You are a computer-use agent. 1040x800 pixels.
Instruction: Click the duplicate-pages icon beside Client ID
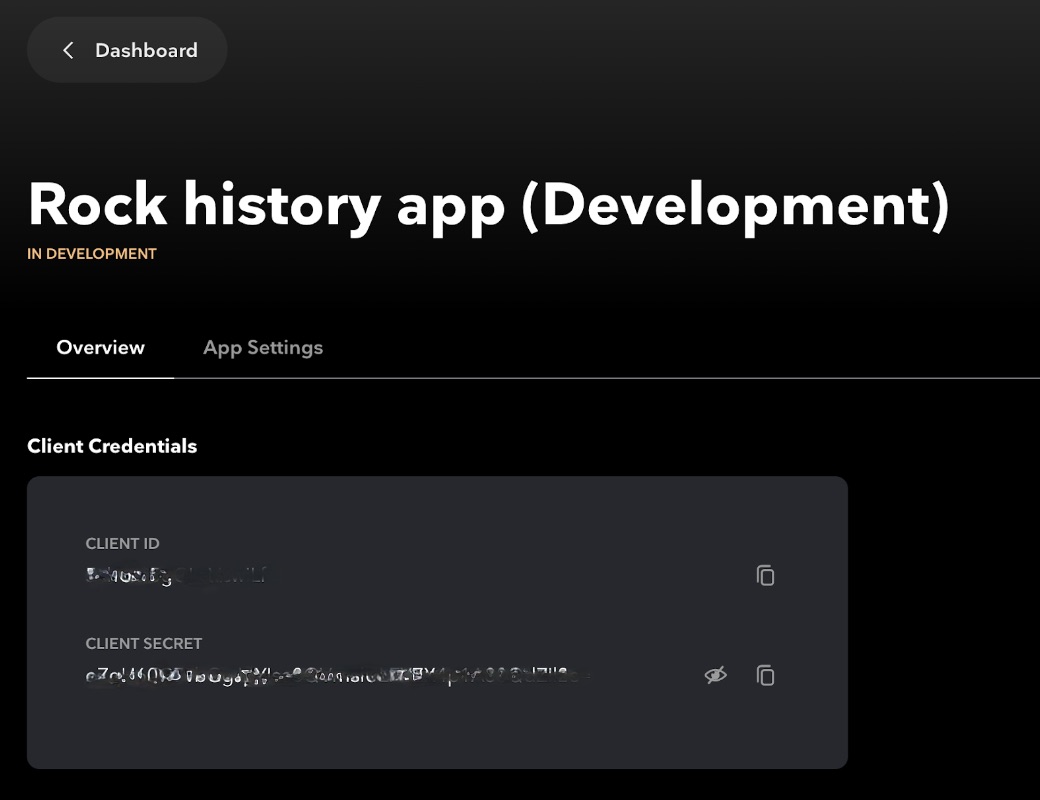pos(765,576)
